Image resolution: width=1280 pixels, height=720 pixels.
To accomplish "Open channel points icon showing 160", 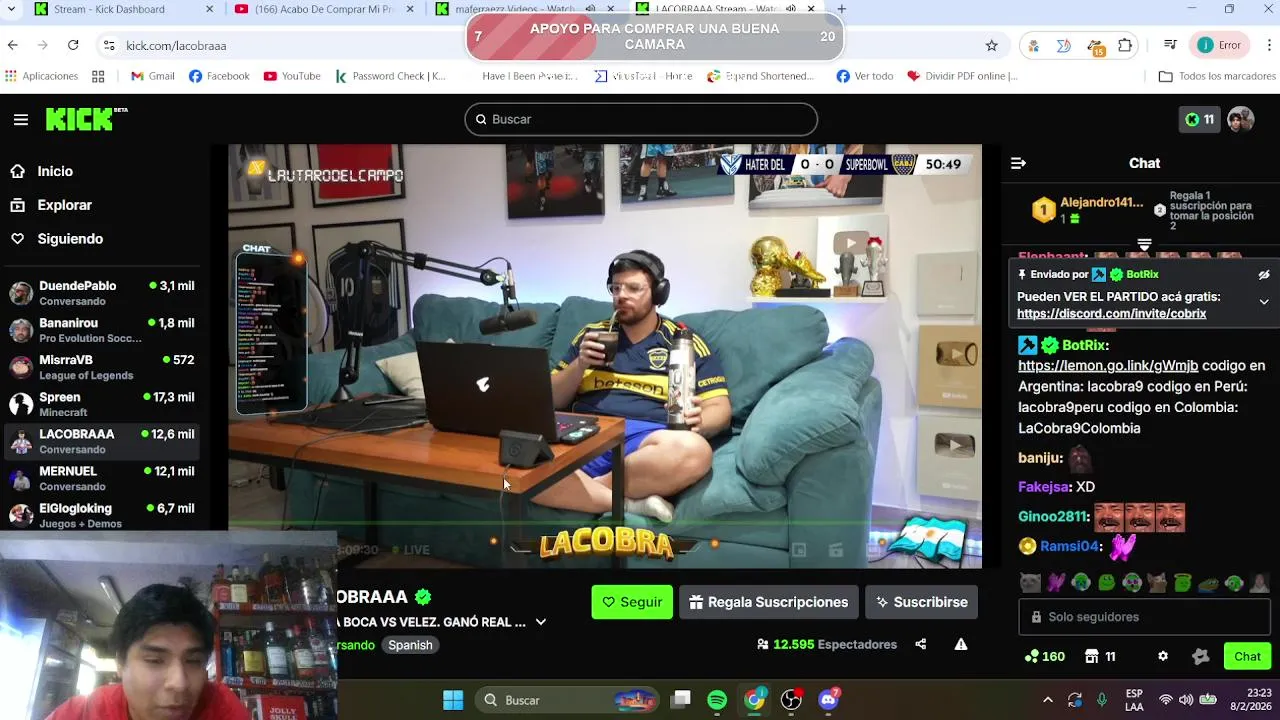I will (1045, 657).
